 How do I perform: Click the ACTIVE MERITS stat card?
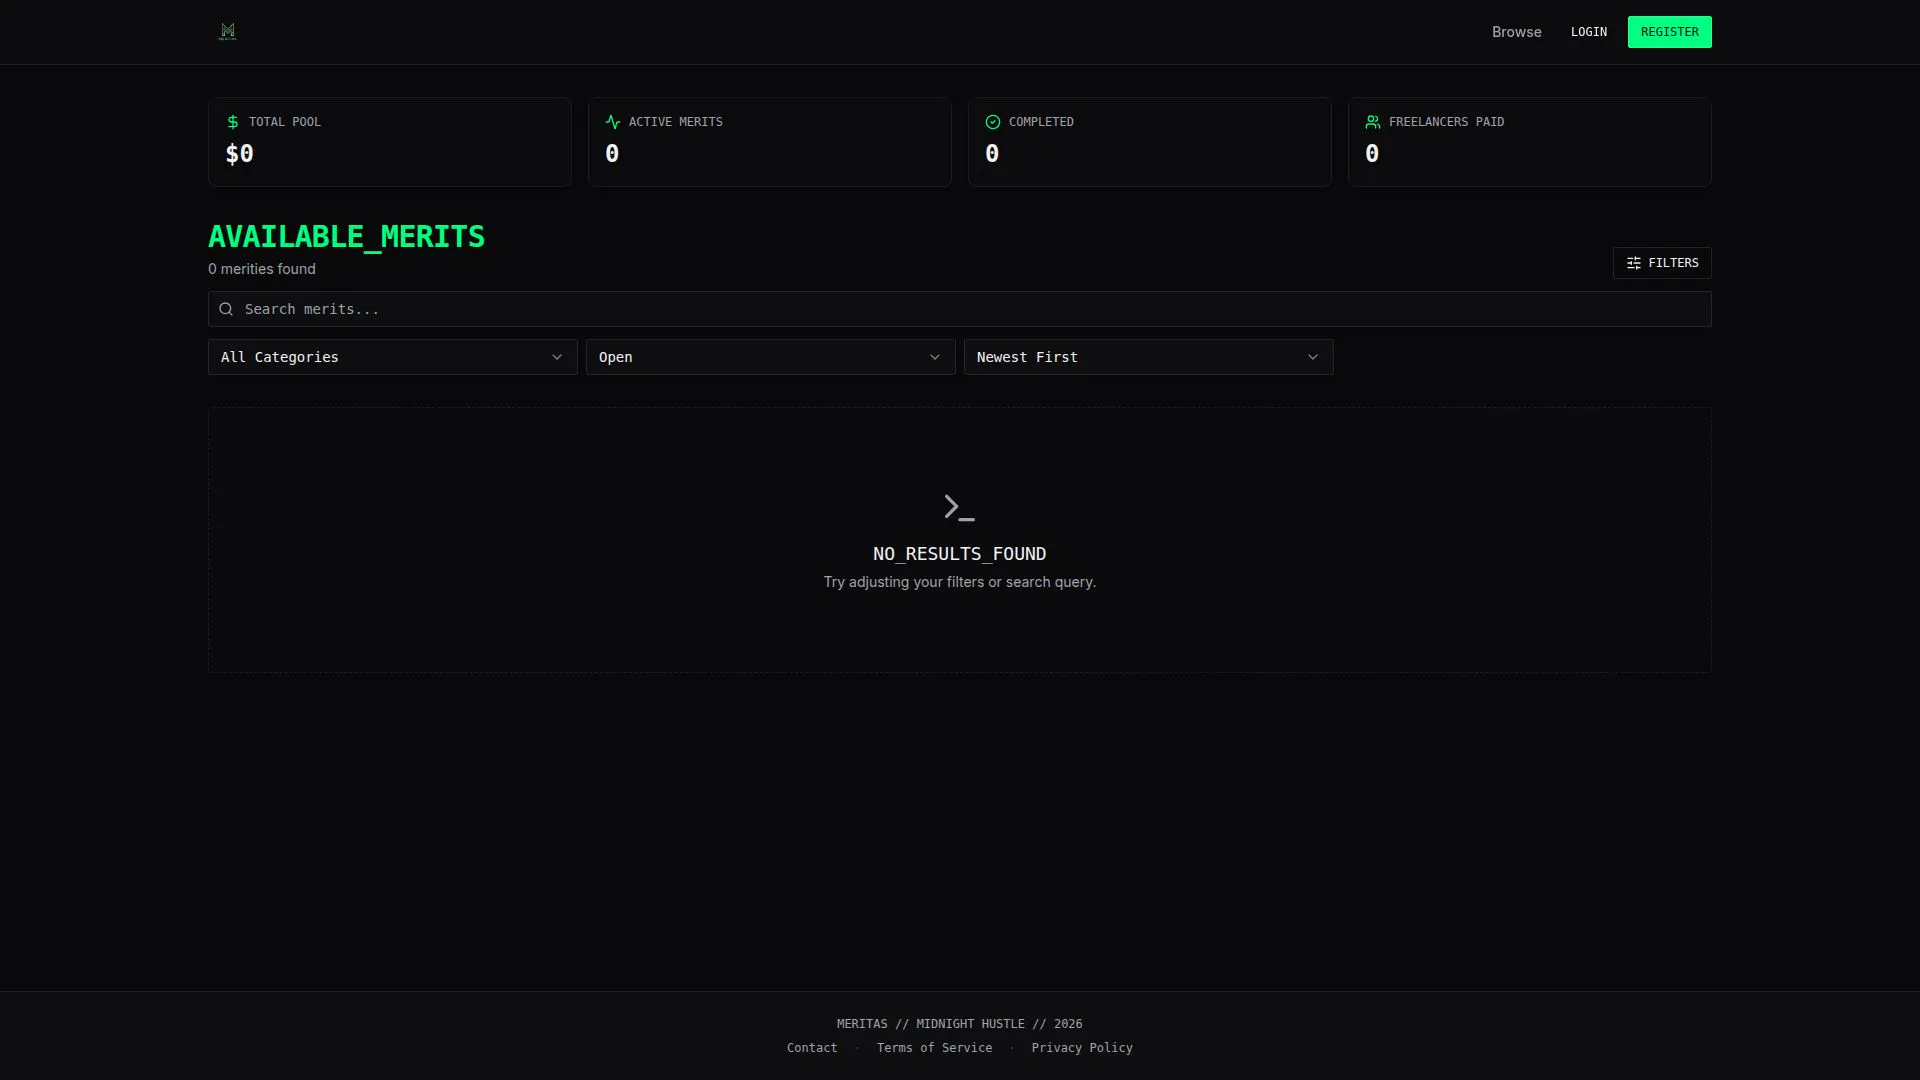770,142
